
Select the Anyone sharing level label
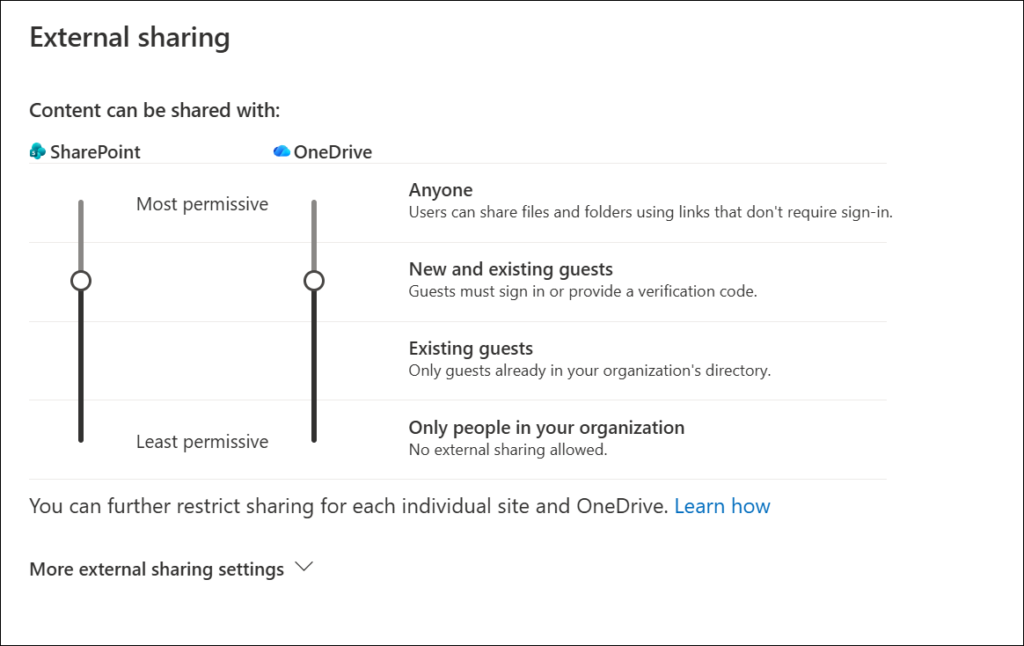point(441,190)
